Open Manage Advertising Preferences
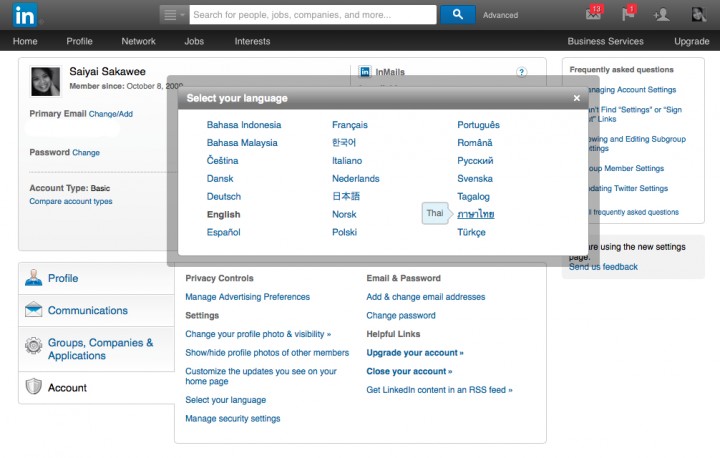The image size is (720, 458). tap(248, 297)
